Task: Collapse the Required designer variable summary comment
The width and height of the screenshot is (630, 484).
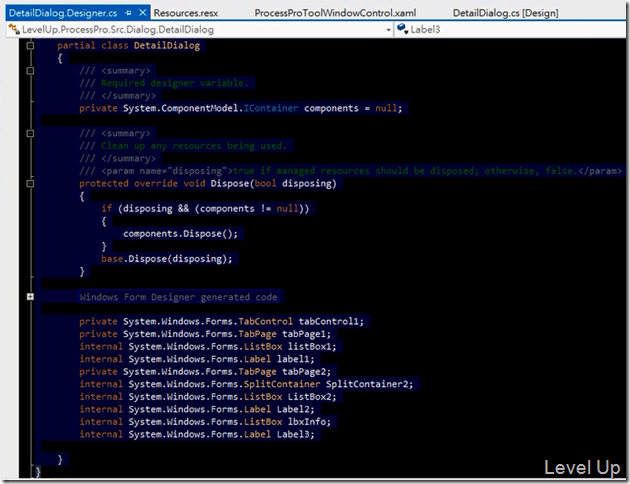Action: [x=30, y=71]
